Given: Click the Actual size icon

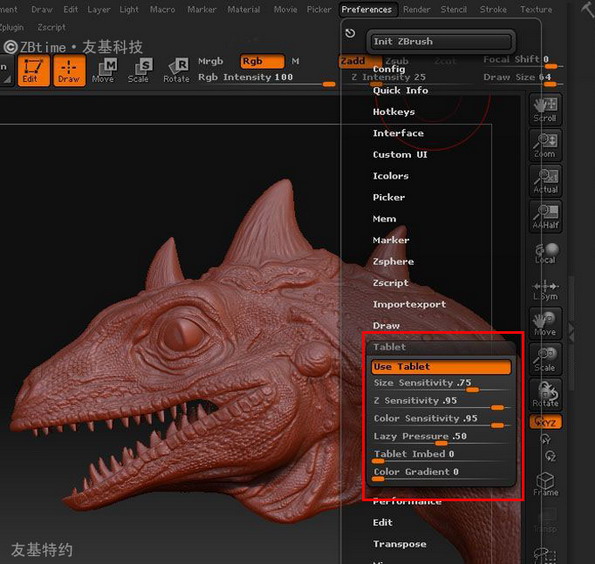Looking at the screenshot, I should (545, 181).
